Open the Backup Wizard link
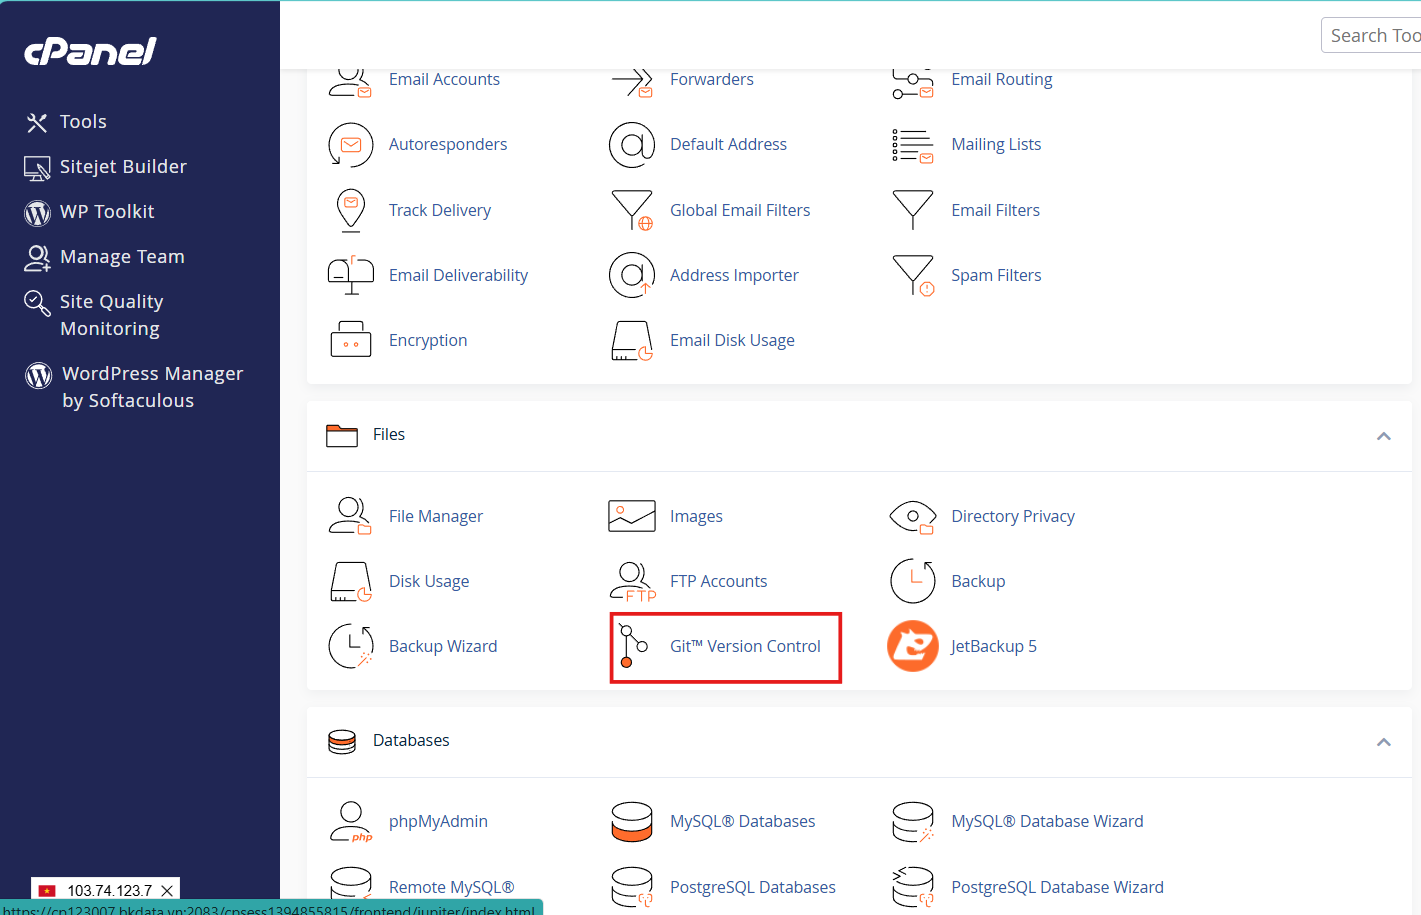The height and width of the screenshot is (915, 1421). pos(443,646)
